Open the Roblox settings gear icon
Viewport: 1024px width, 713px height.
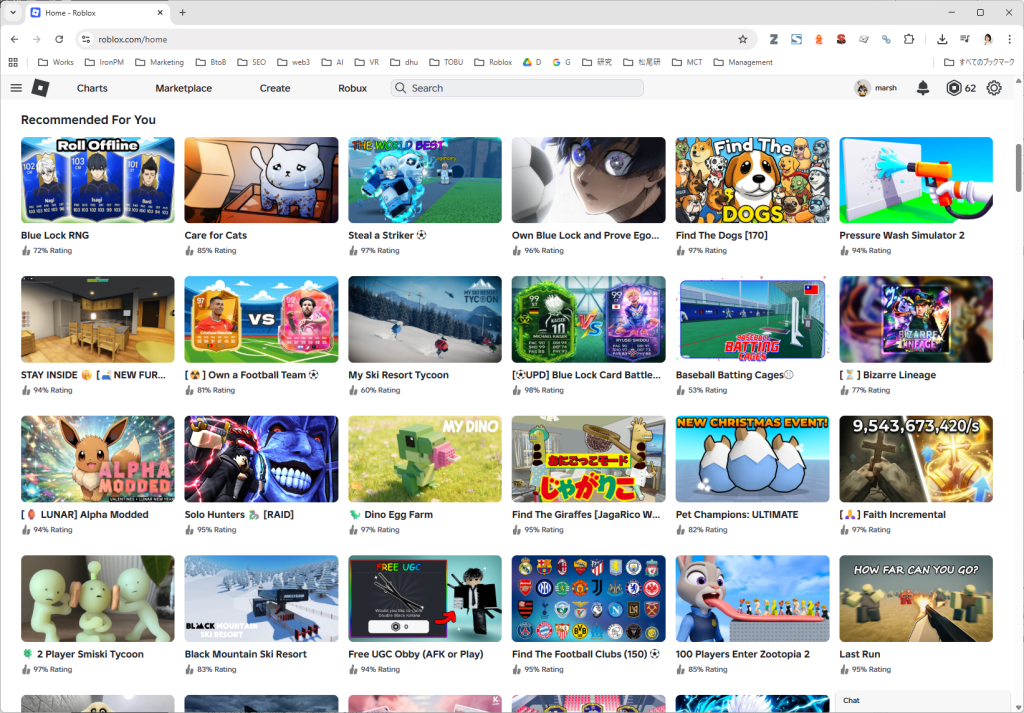coord(993,88)
